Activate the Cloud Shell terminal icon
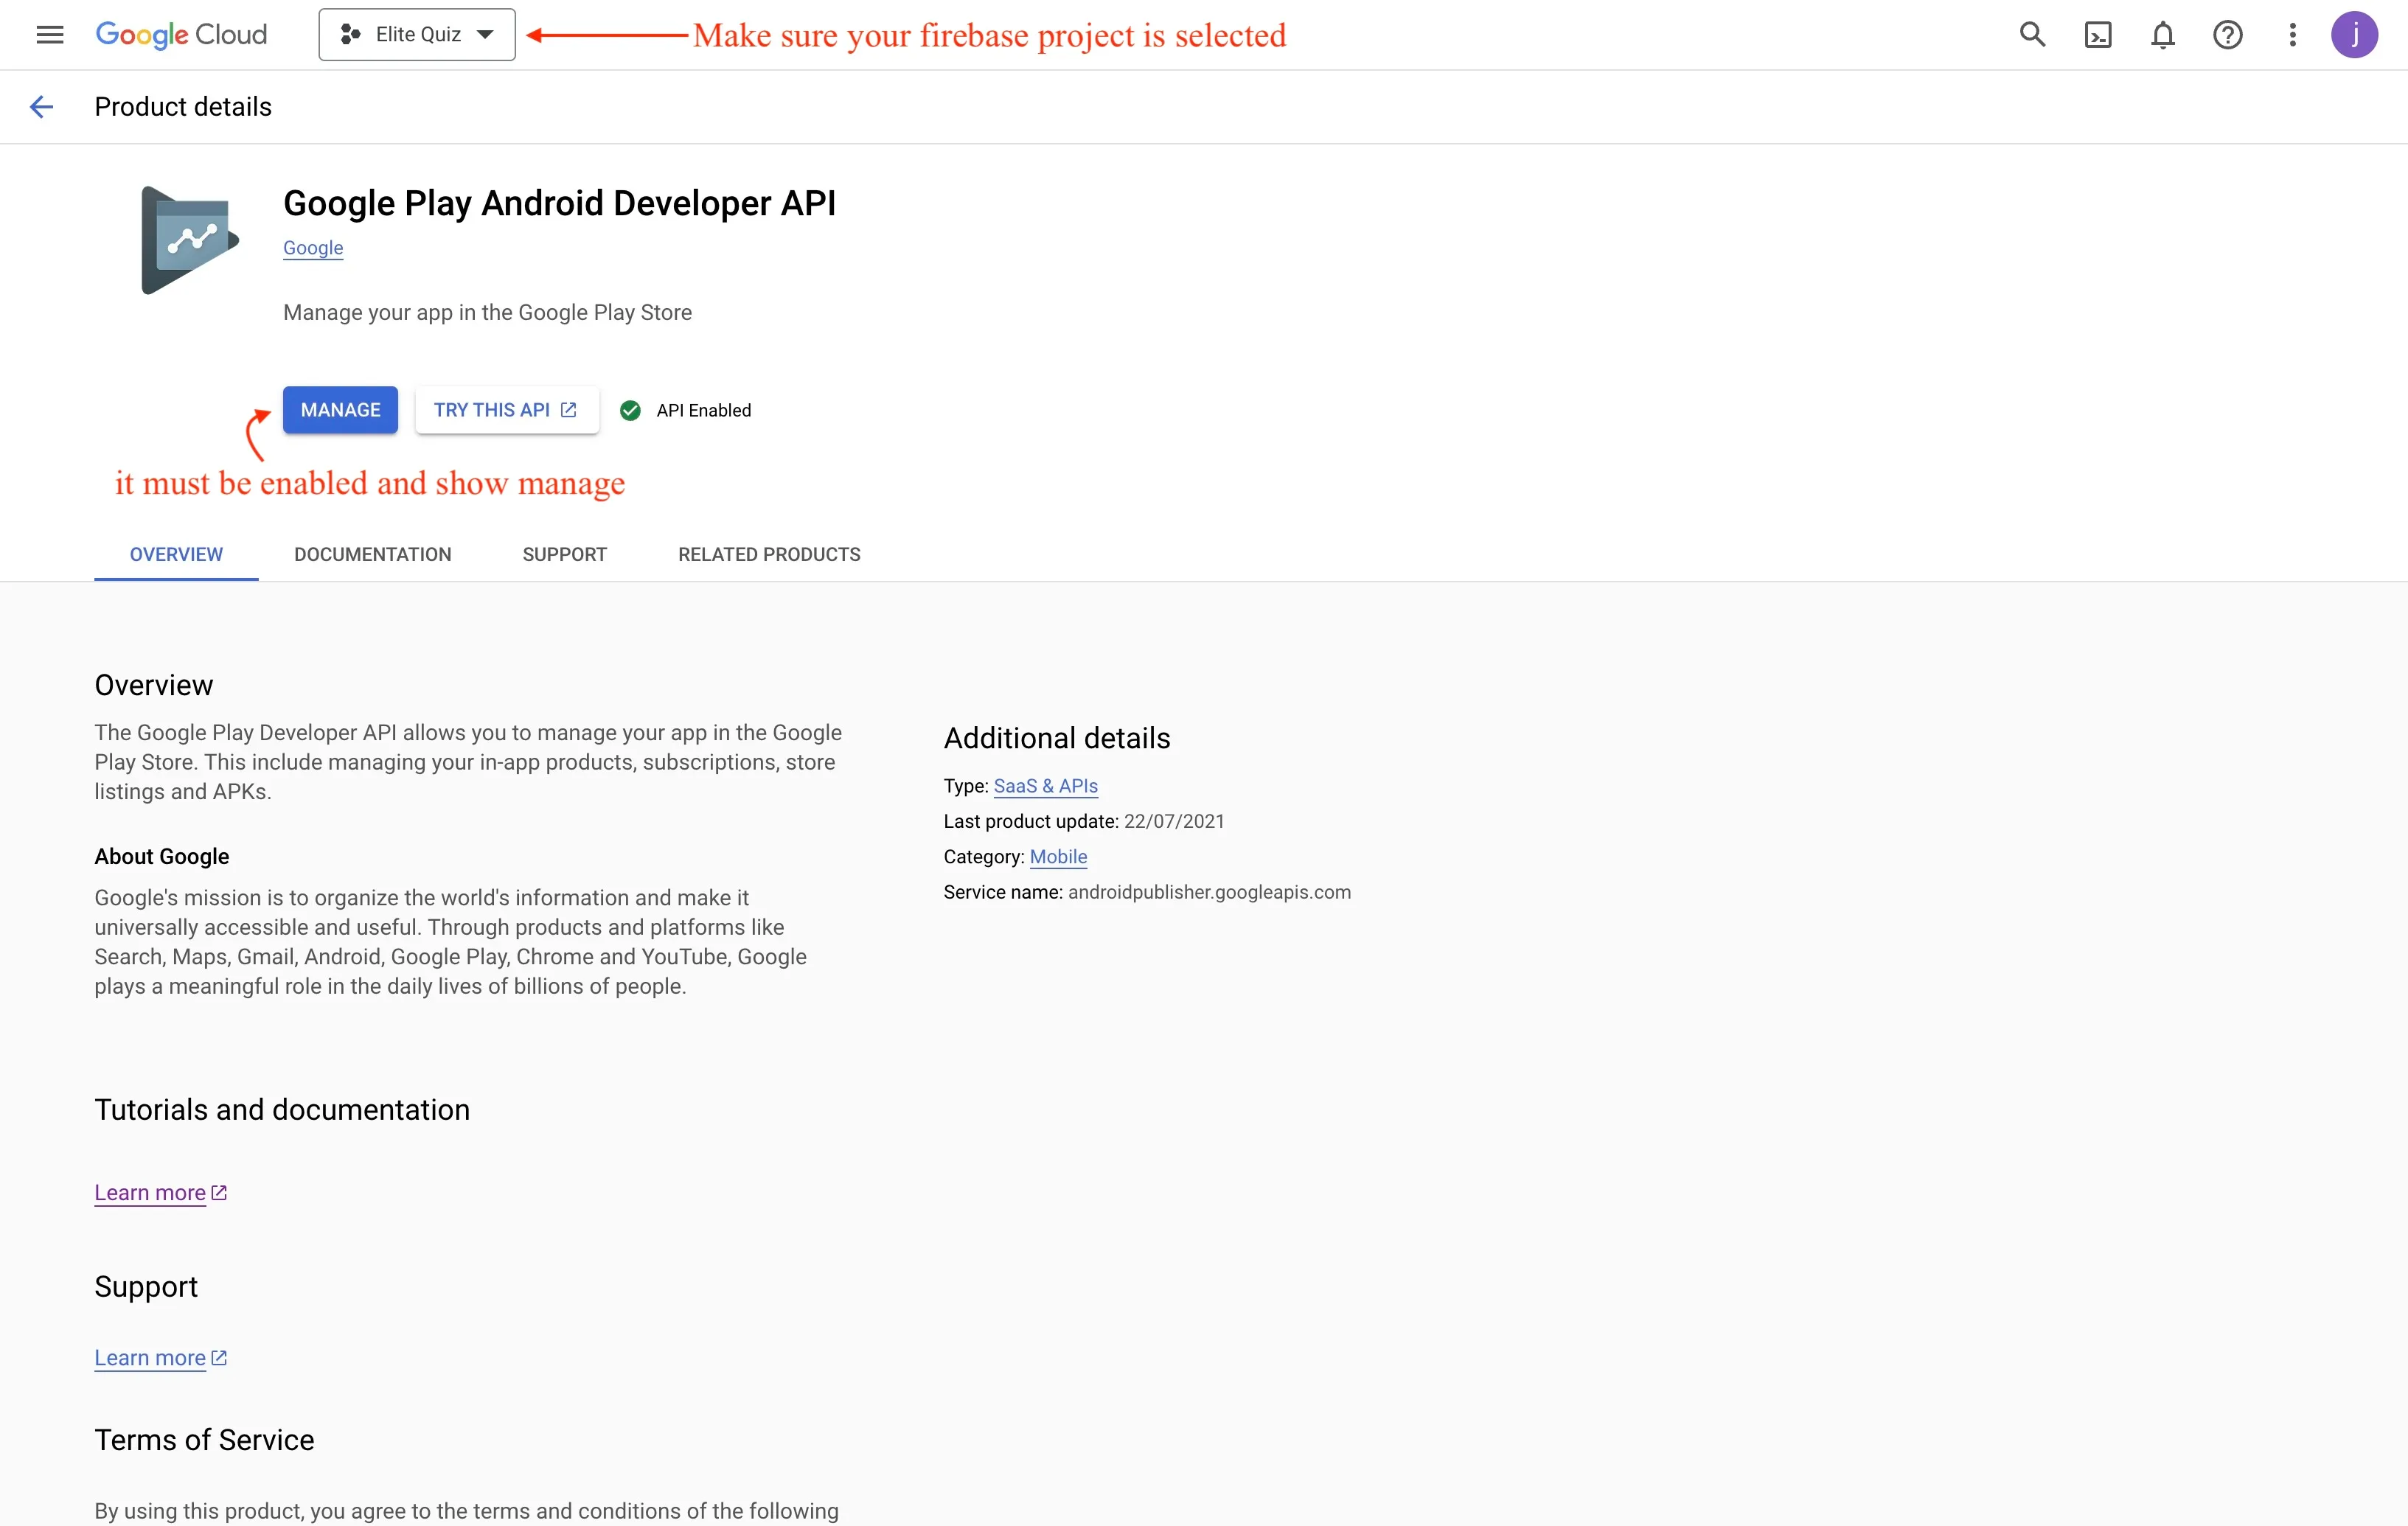The width and height of the screenshot is (2408, 1526). [x=2098, y=34]
